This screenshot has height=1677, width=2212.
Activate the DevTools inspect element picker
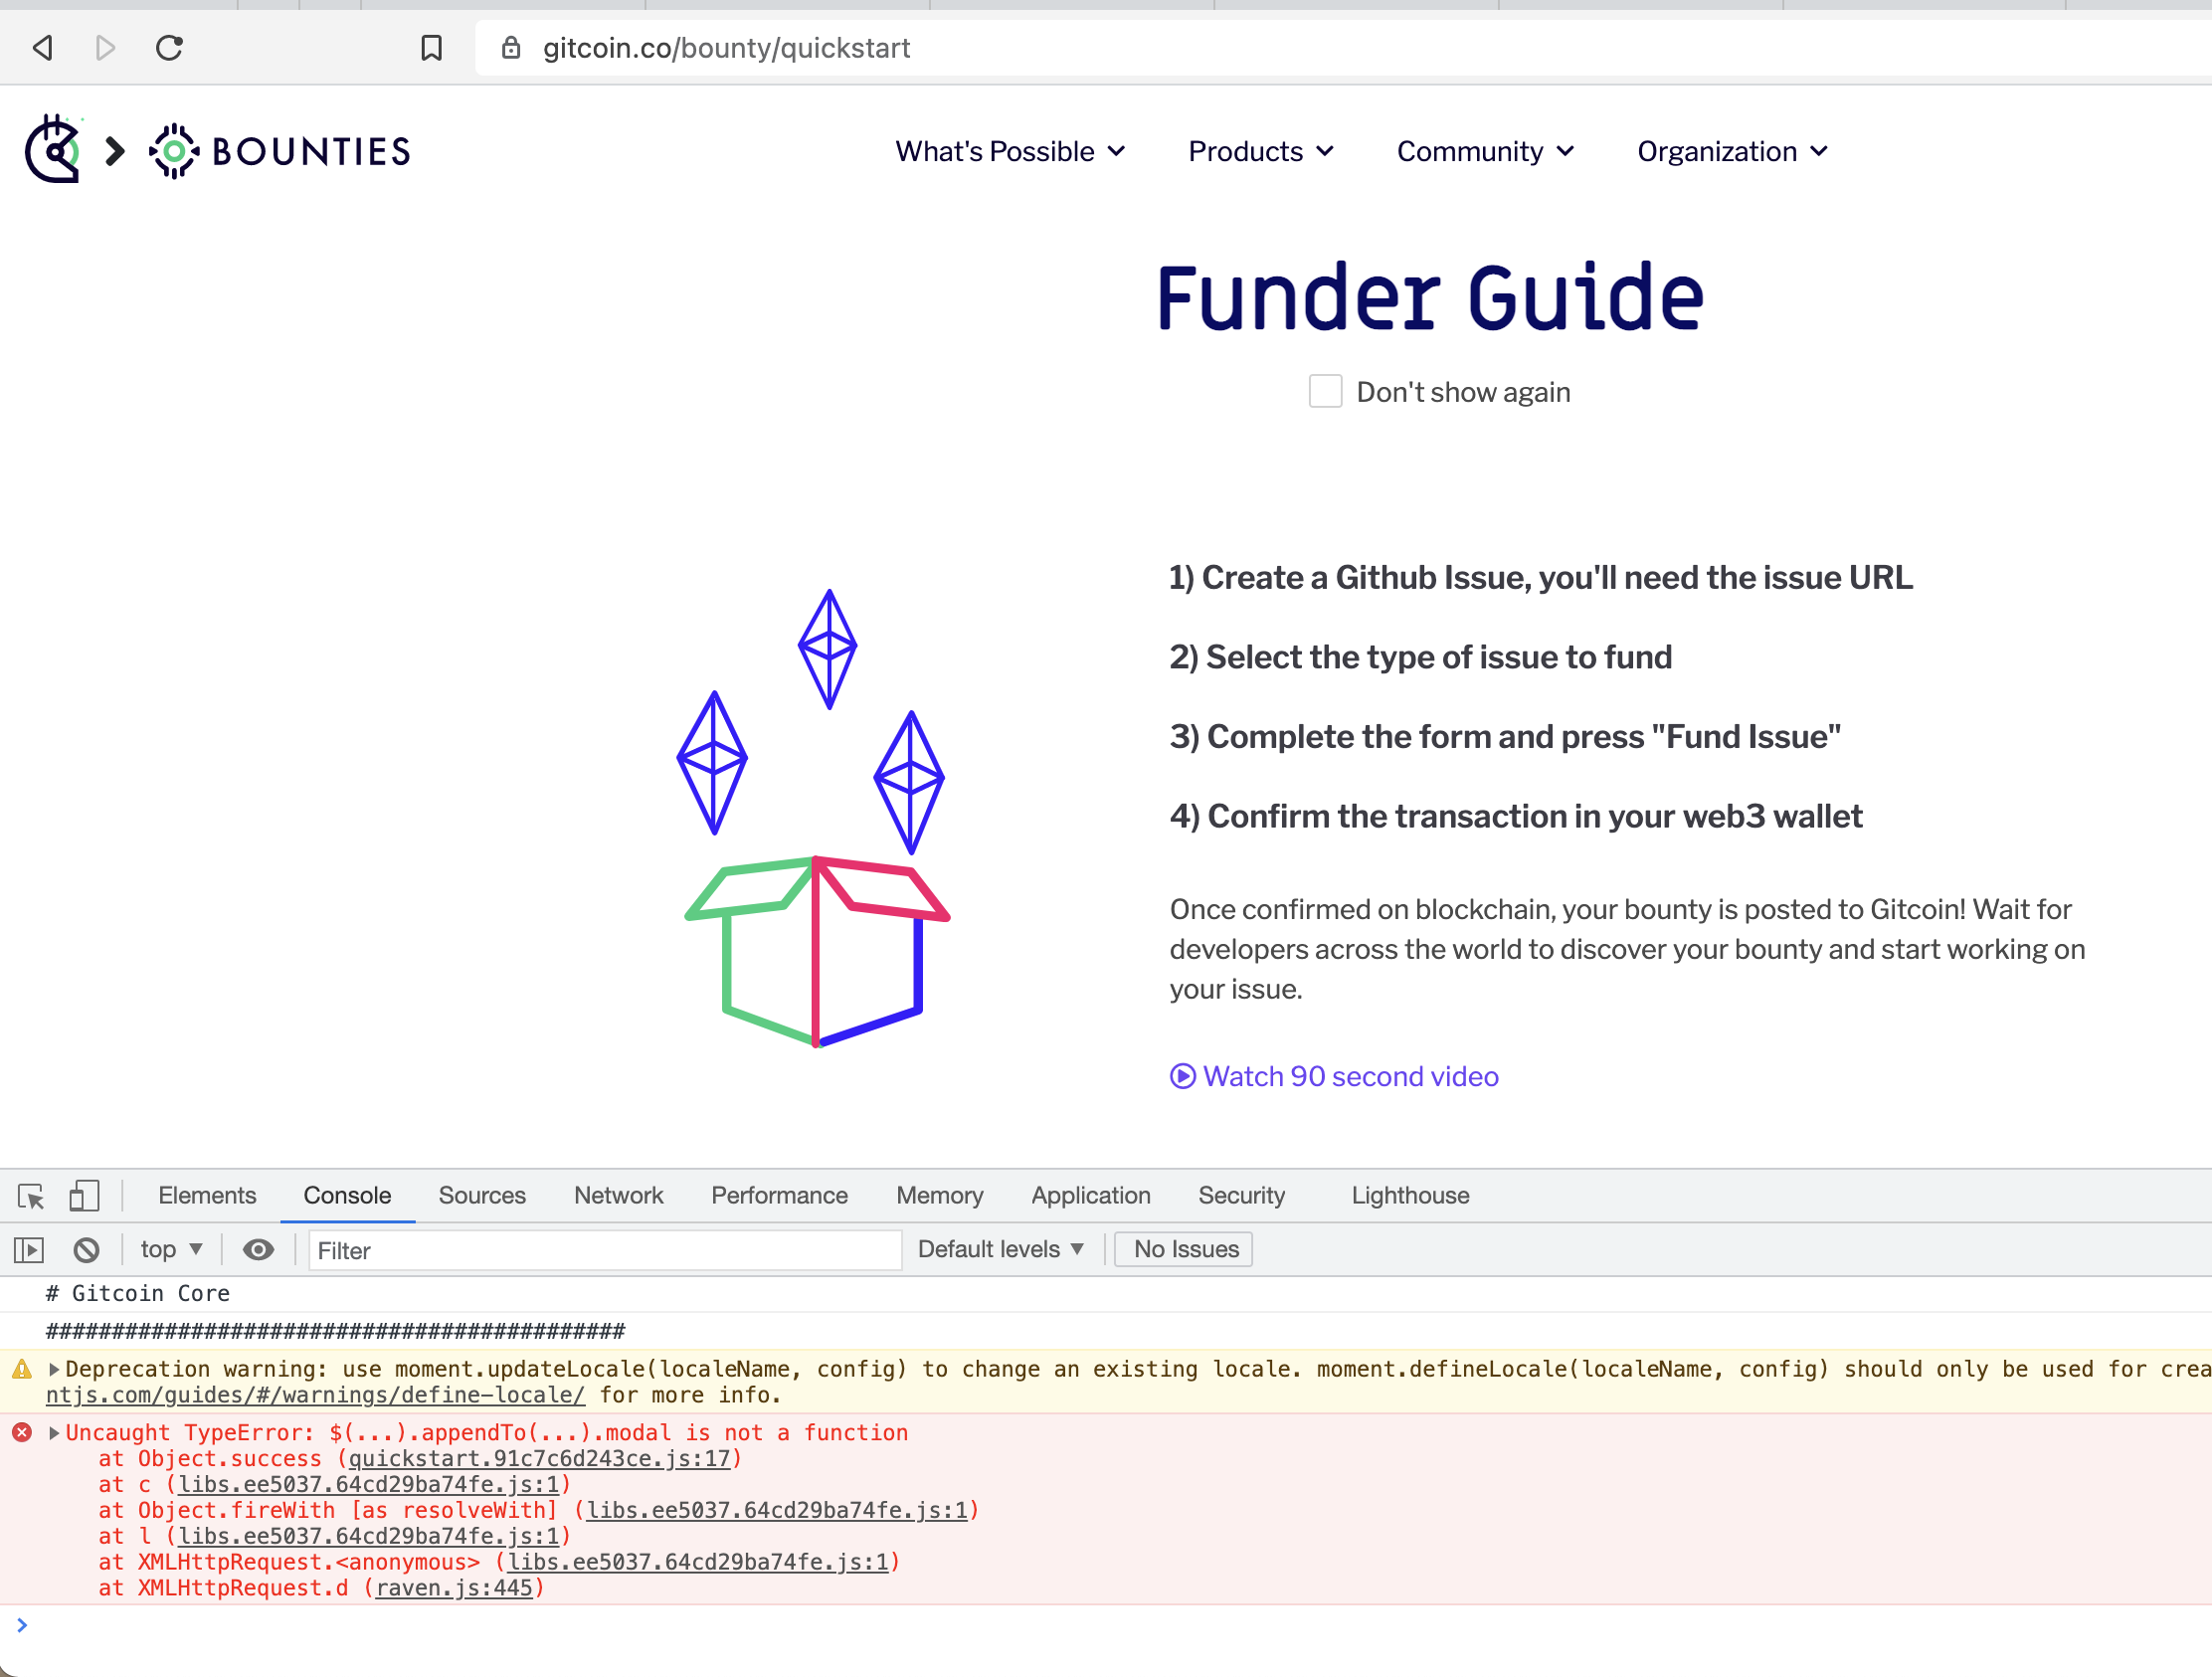[x=31, y=1196]
